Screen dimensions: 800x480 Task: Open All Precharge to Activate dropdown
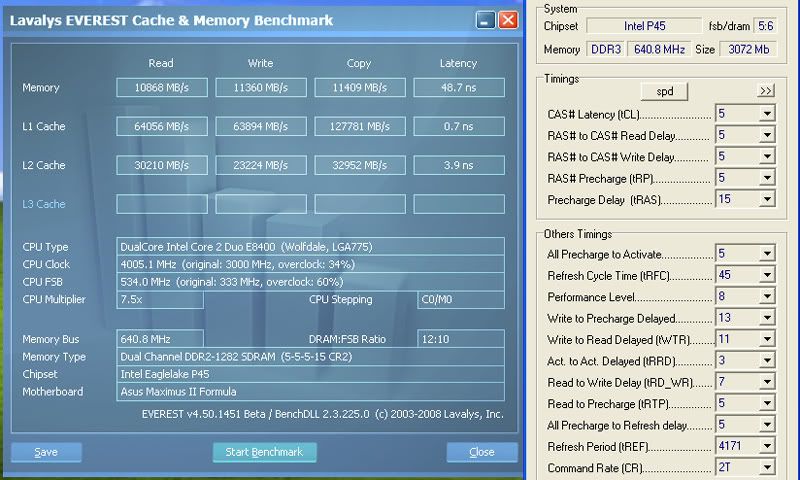[767, 254]
